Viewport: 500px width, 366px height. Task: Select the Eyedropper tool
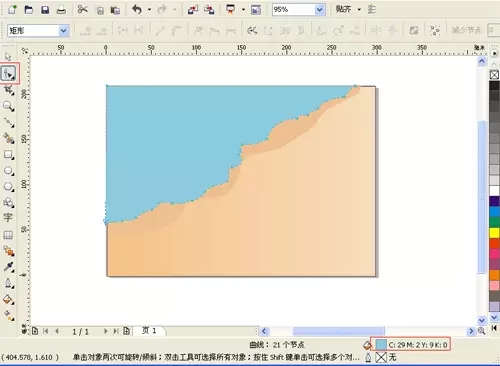[x=9, y=267]
